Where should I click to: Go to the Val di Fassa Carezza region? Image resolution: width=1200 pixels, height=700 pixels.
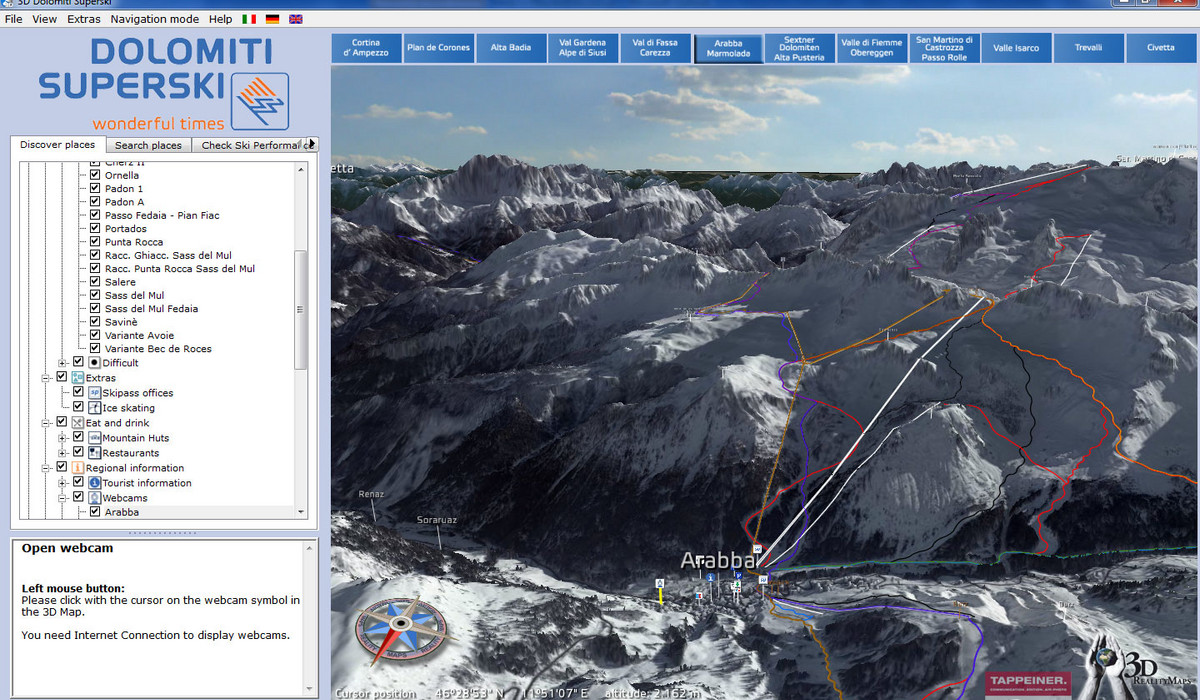[x=655, y=48]
